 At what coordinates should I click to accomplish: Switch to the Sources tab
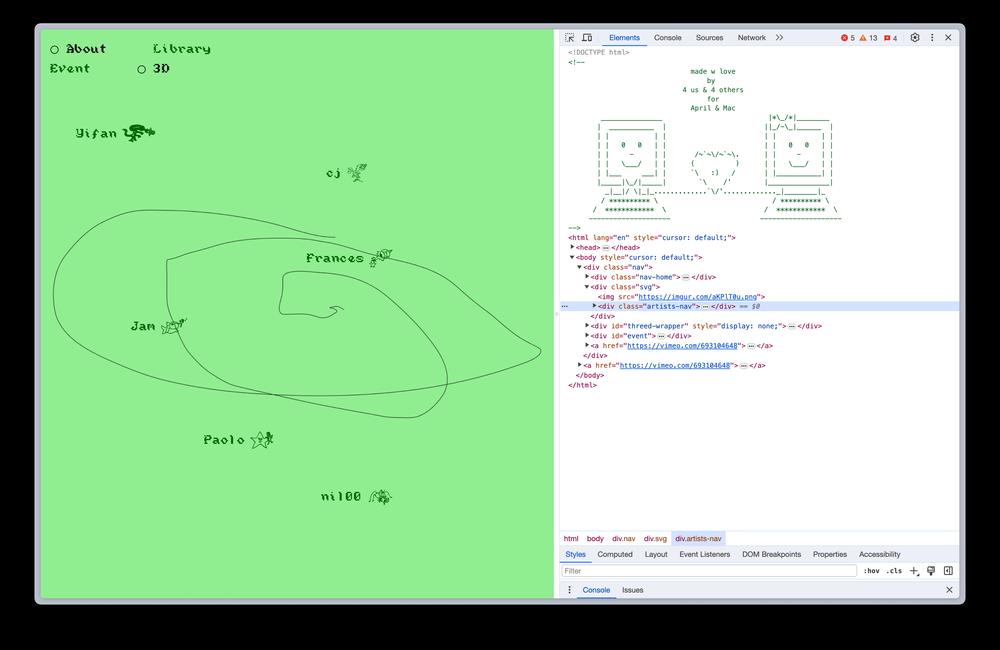click(x=709, y=38)
